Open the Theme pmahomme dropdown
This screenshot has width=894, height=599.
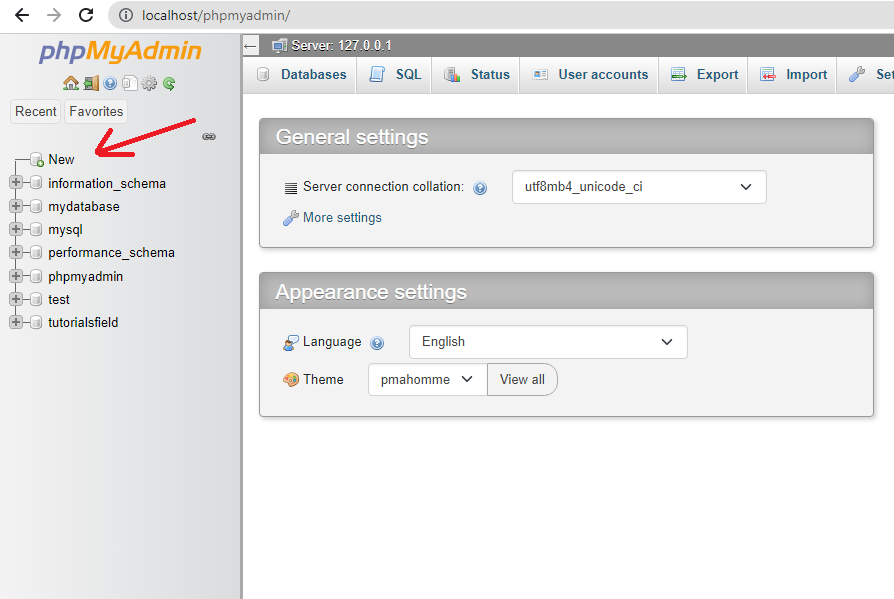tap(428, 380)
